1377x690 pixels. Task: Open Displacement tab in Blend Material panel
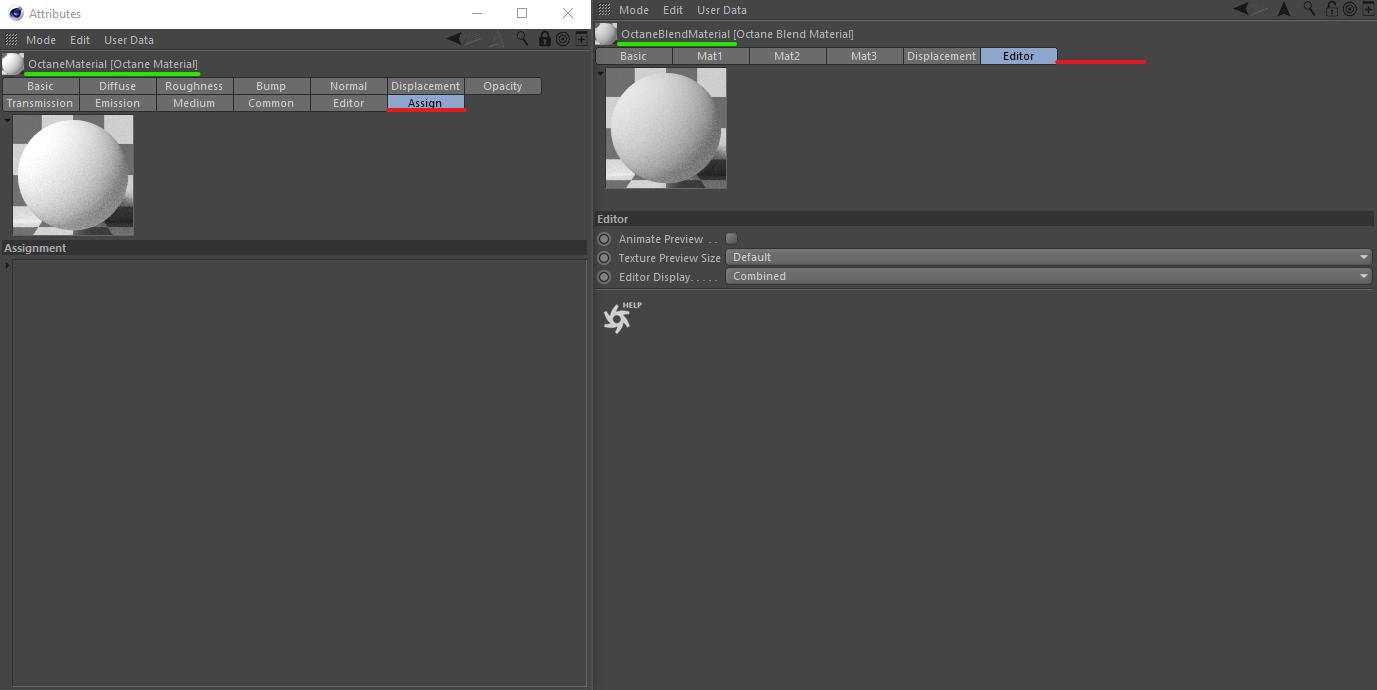coord(941,56)
